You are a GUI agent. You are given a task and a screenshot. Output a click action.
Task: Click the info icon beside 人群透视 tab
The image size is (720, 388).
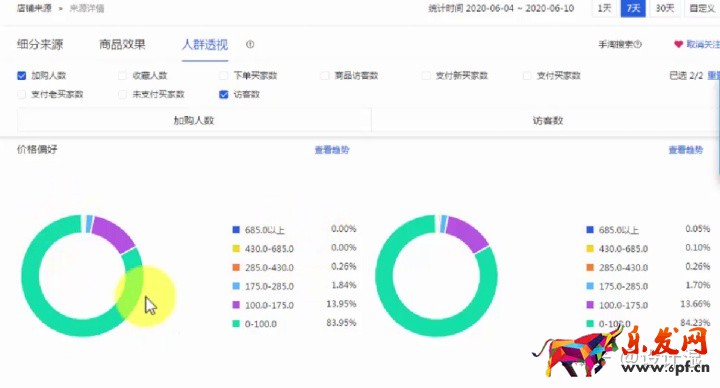[250, 45]
